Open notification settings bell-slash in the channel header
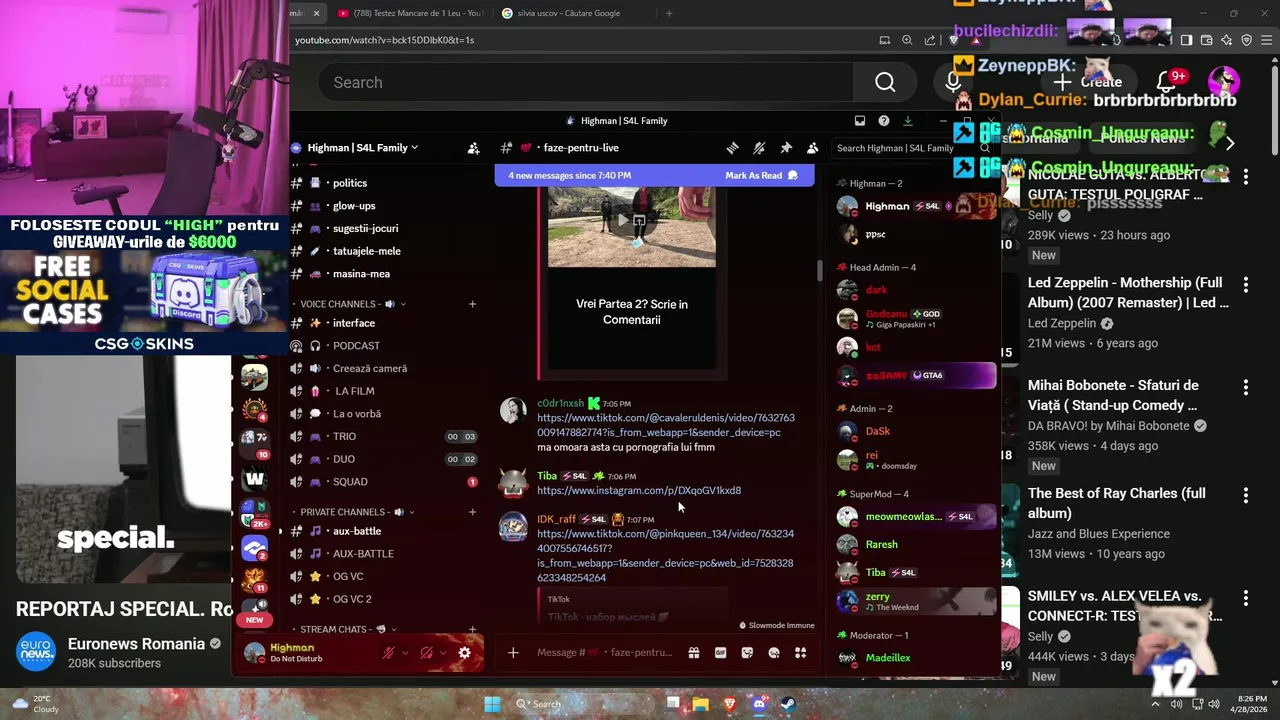Screen dimensions: 1280x720 point(759,148)
